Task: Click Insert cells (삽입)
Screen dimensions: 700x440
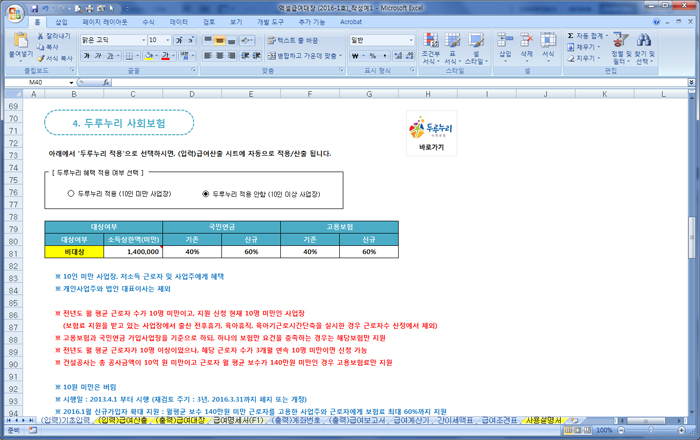Action: 505,47
